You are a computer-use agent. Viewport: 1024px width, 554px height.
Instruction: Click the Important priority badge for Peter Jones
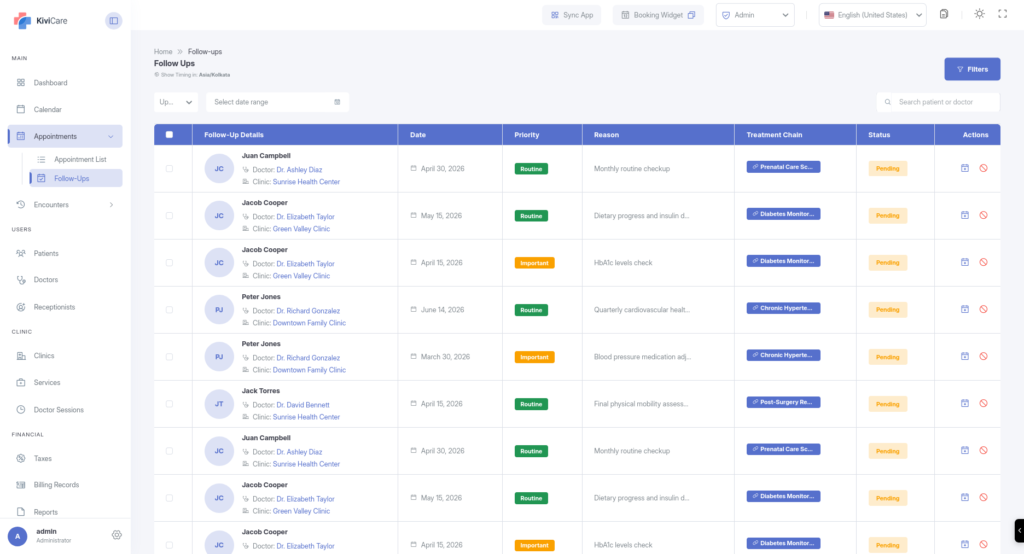[534, 357]
